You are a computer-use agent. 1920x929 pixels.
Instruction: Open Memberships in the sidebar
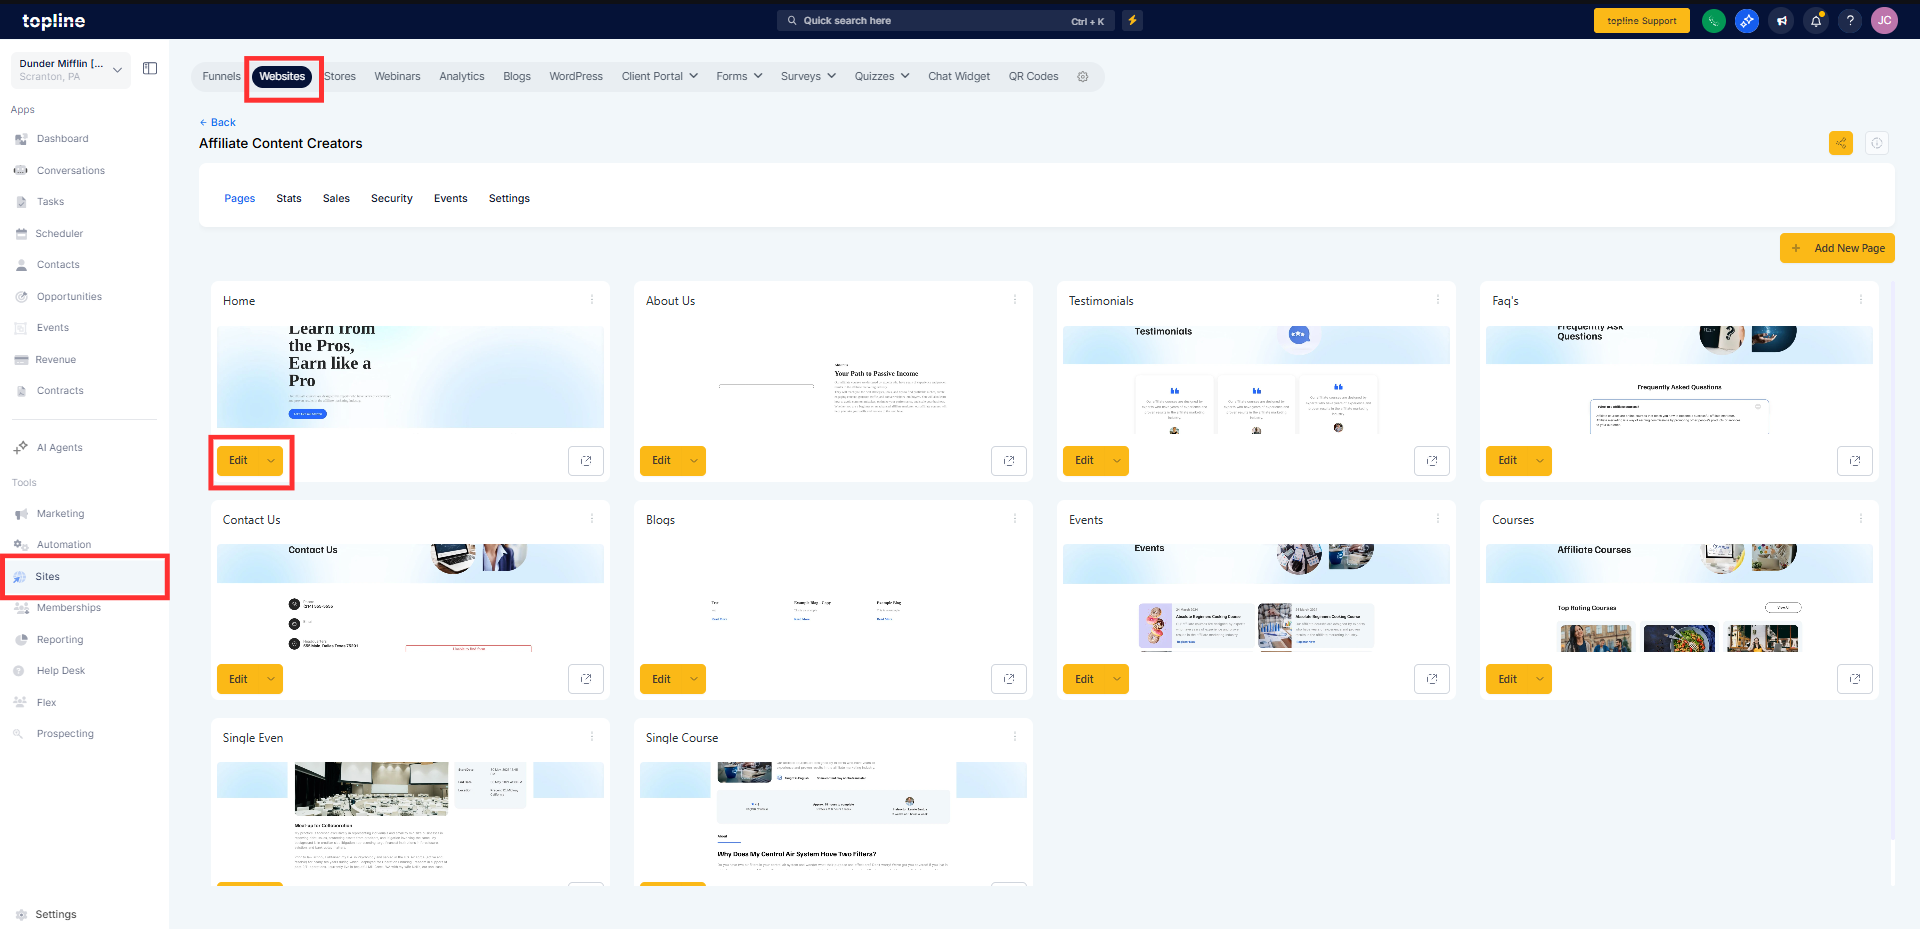pos(68,608)
